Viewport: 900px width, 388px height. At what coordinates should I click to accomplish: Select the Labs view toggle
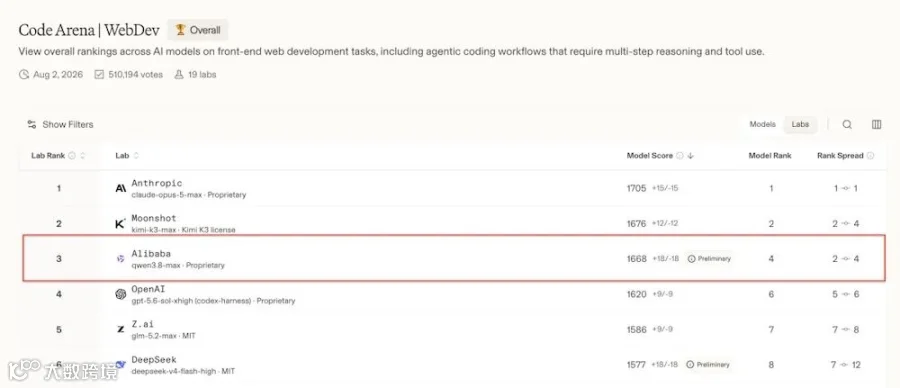point(800,125)
